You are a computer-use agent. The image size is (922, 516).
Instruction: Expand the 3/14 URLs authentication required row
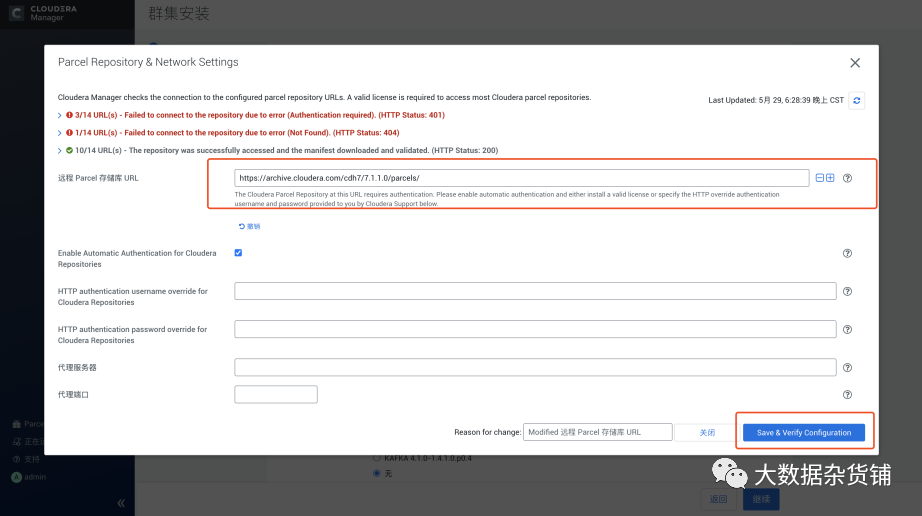point(59,115)
